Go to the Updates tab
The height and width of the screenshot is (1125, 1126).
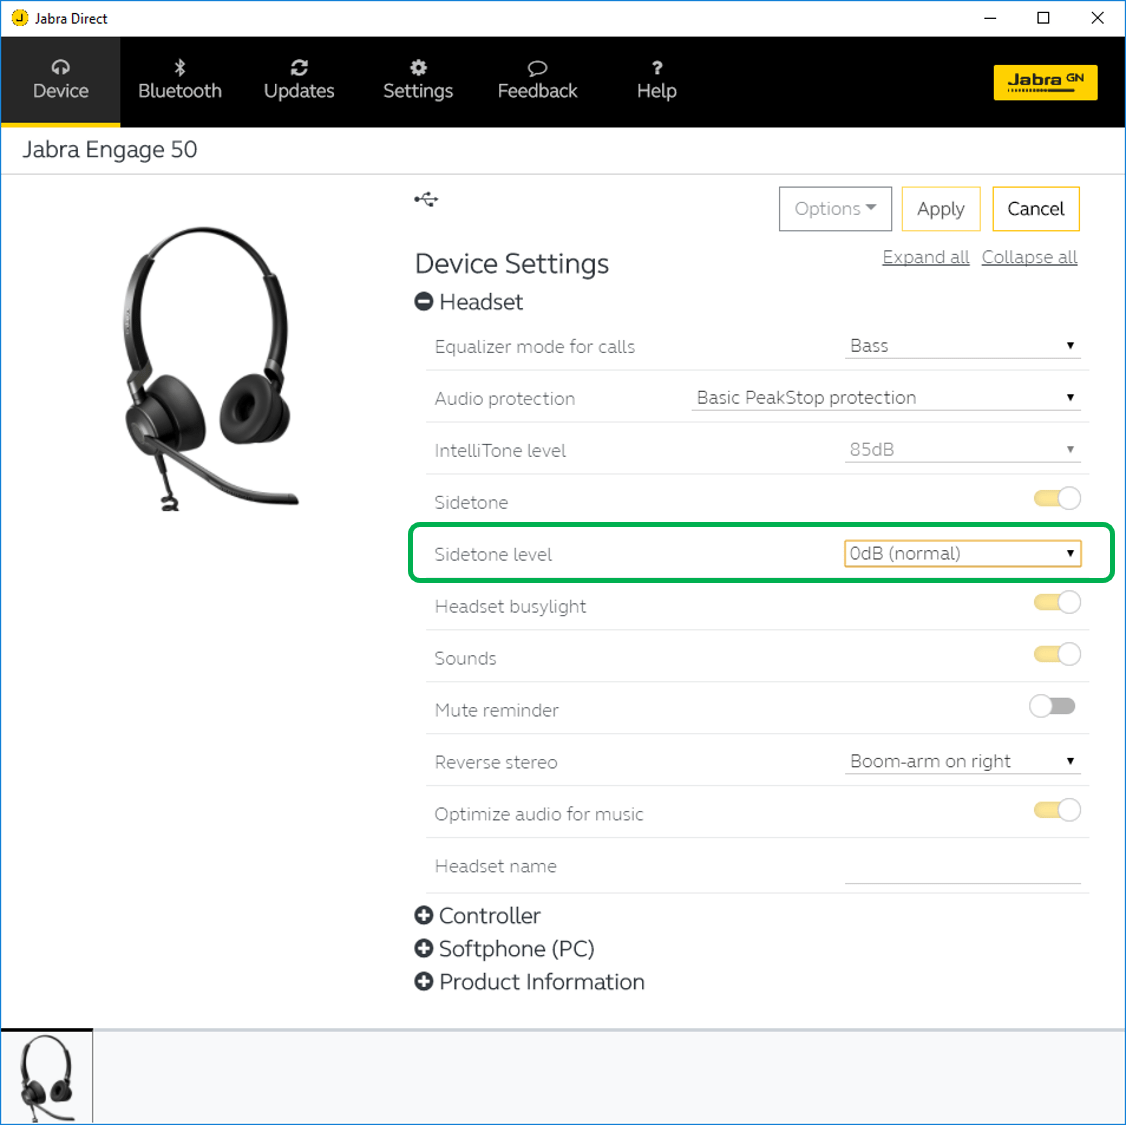coord(299,81)
